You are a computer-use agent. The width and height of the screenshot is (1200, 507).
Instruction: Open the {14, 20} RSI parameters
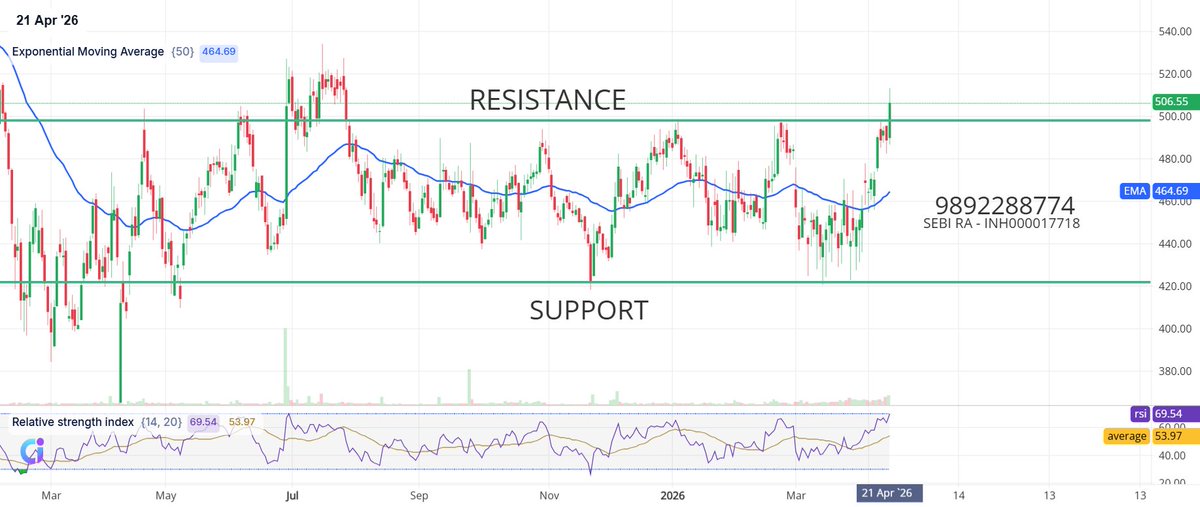point(161,422)
